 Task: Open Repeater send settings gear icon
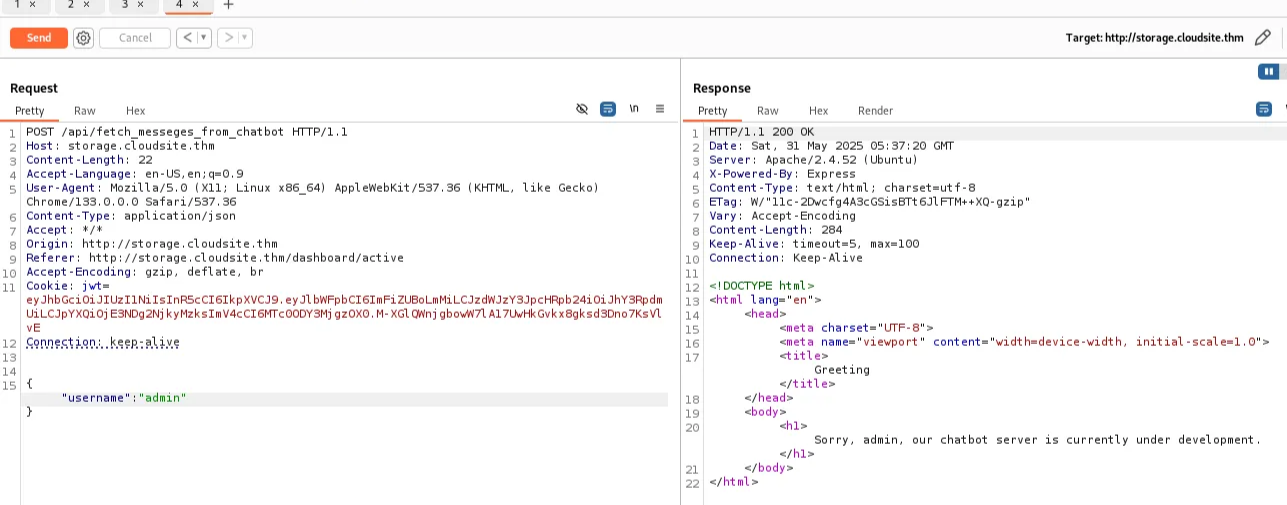coord(84,38)
